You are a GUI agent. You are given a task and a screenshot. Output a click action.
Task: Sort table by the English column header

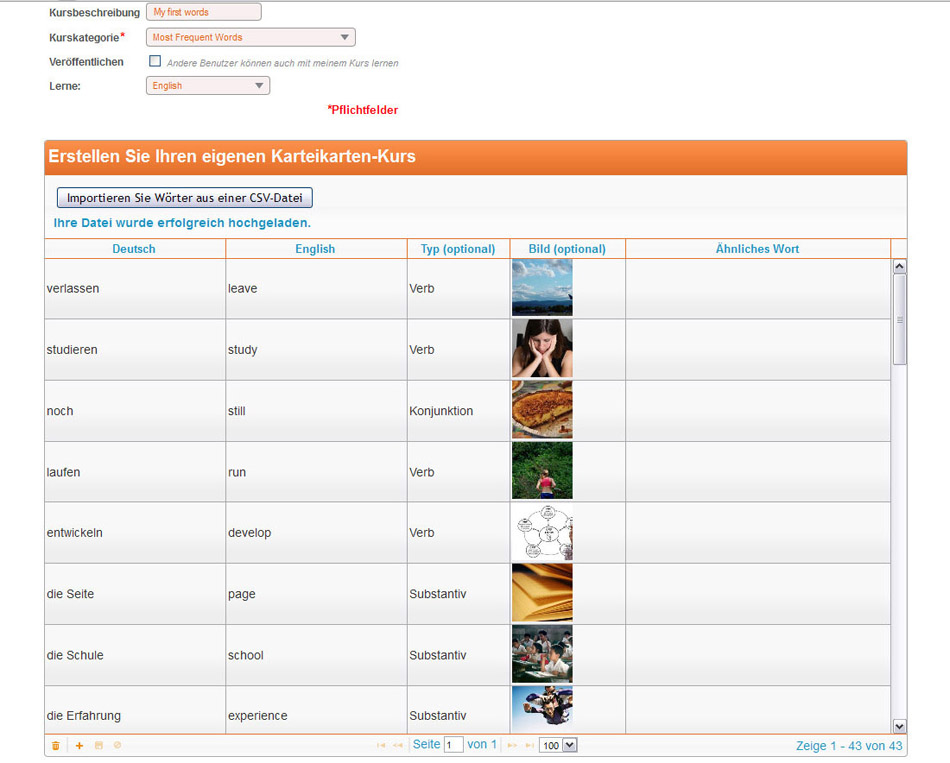pos(315,249)
